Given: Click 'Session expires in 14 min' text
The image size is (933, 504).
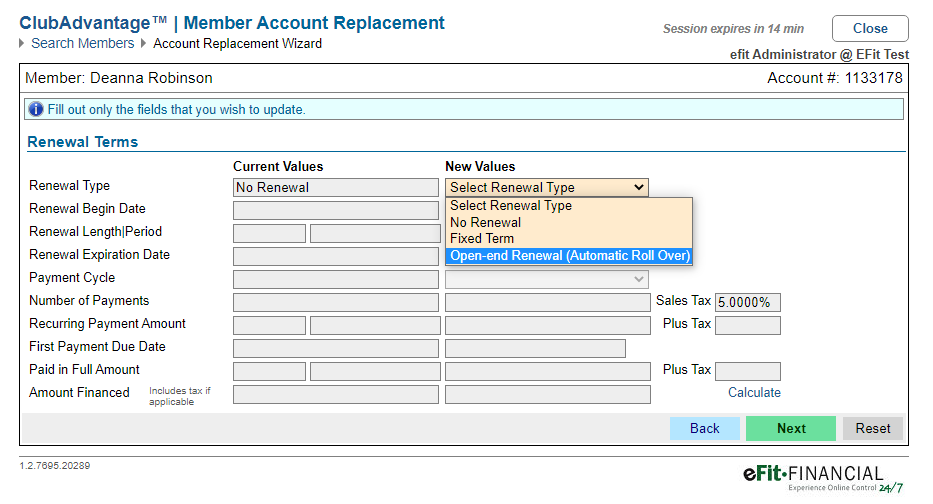Looking at the screenshot, I should point(733,29).
